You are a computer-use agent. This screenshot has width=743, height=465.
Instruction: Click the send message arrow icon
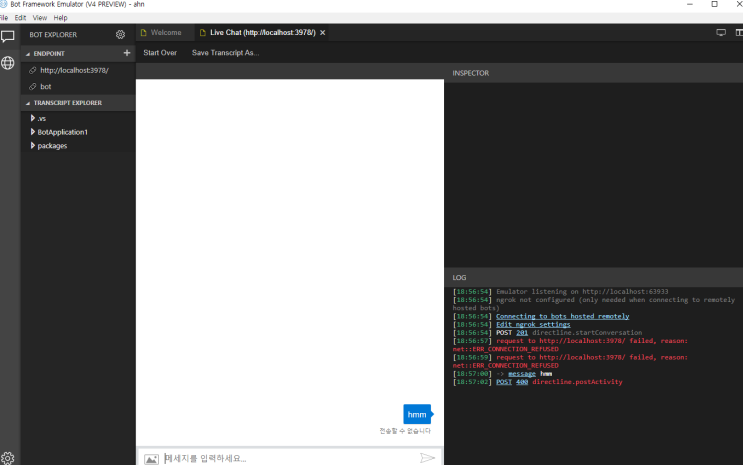click(x=427, y=458)
